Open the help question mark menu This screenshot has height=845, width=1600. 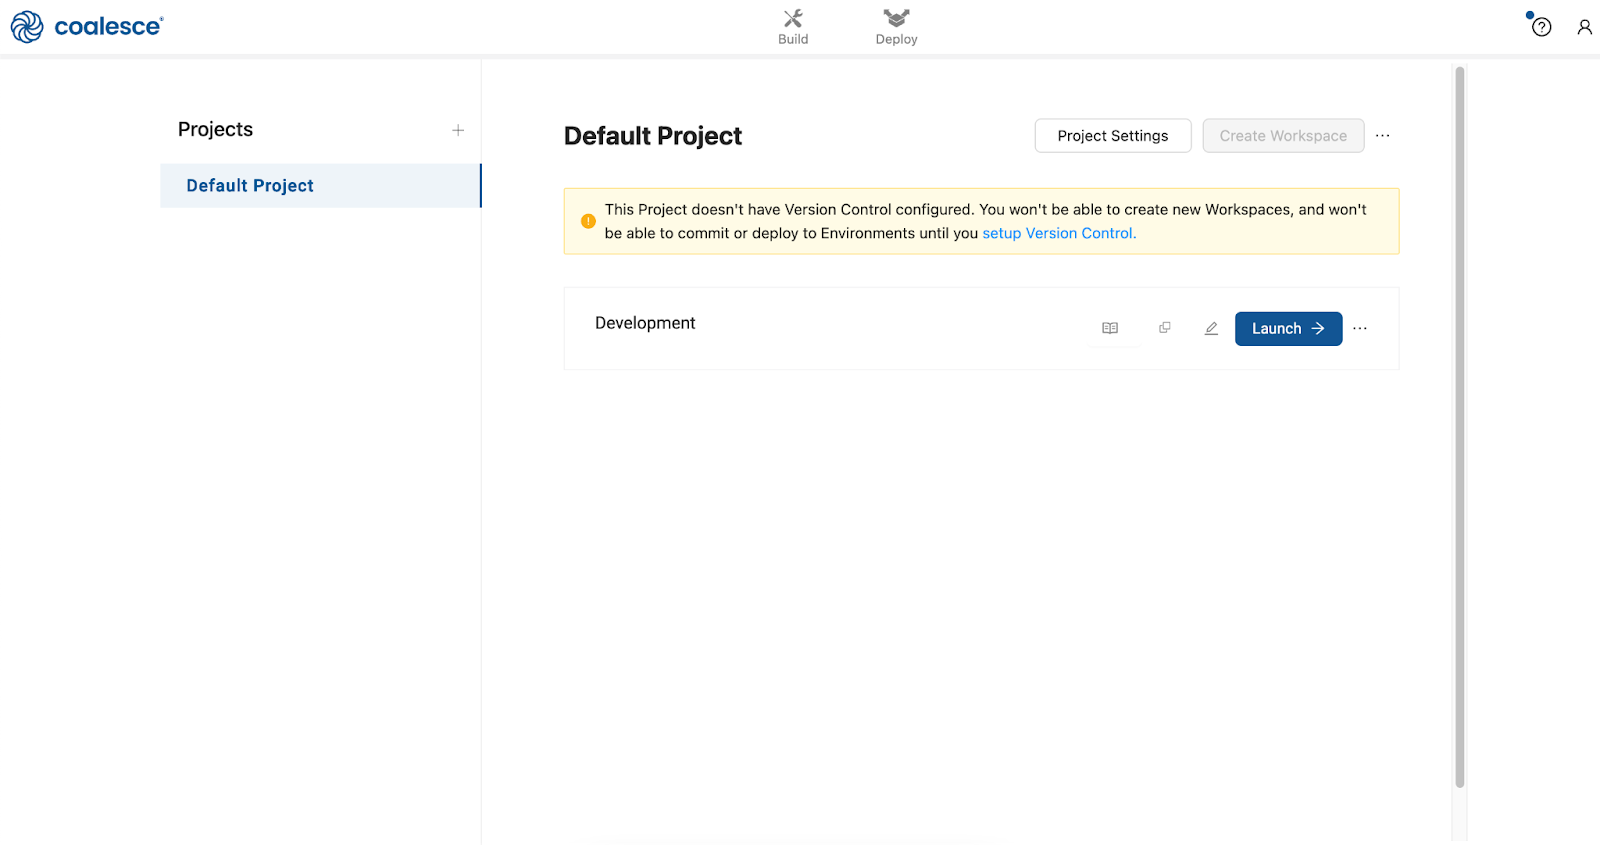(x=1541, y=27)
